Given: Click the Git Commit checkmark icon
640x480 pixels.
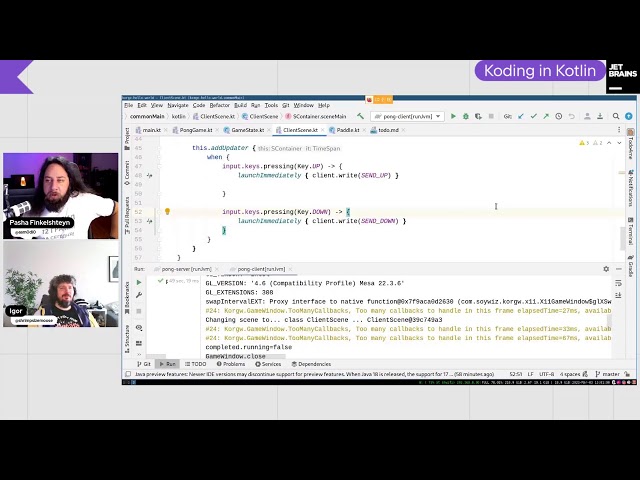Looking at the screenshot, I should click(533, 116).
